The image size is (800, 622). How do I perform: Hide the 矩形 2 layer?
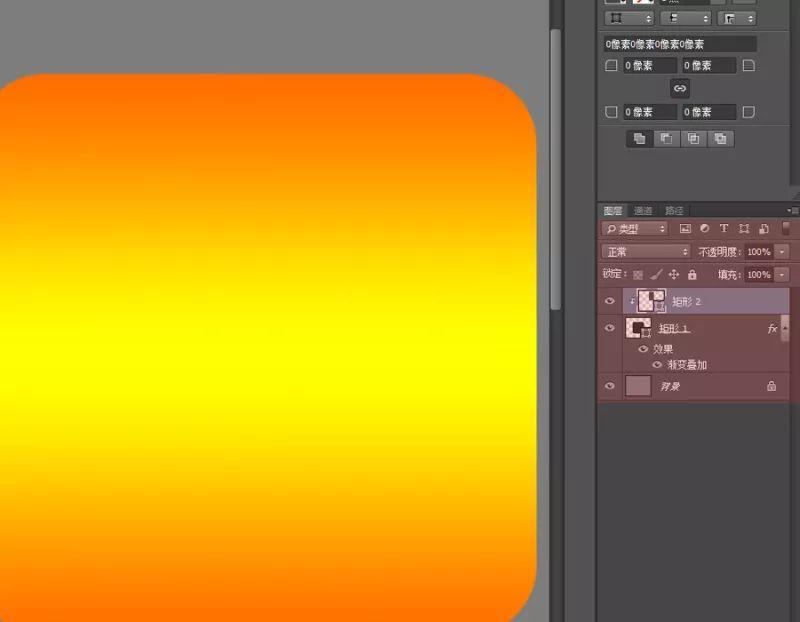click(610, 301)
